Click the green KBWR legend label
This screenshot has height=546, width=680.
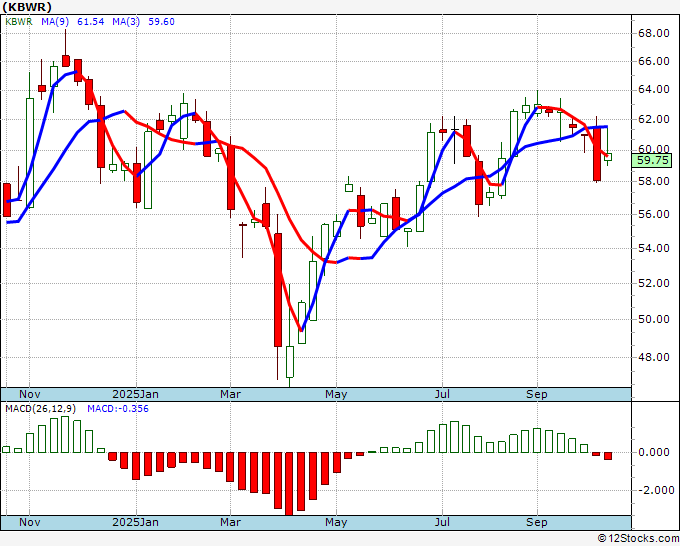[x=19, y=22]
